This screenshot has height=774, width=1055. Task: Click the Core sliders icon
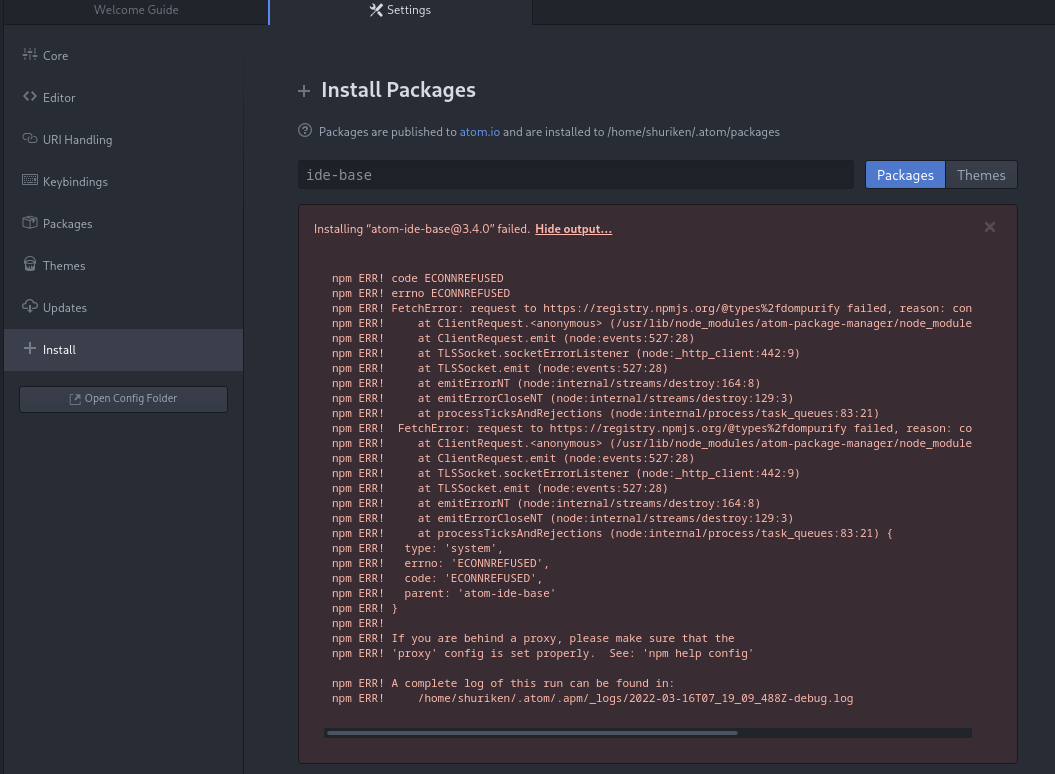point(30,55)
